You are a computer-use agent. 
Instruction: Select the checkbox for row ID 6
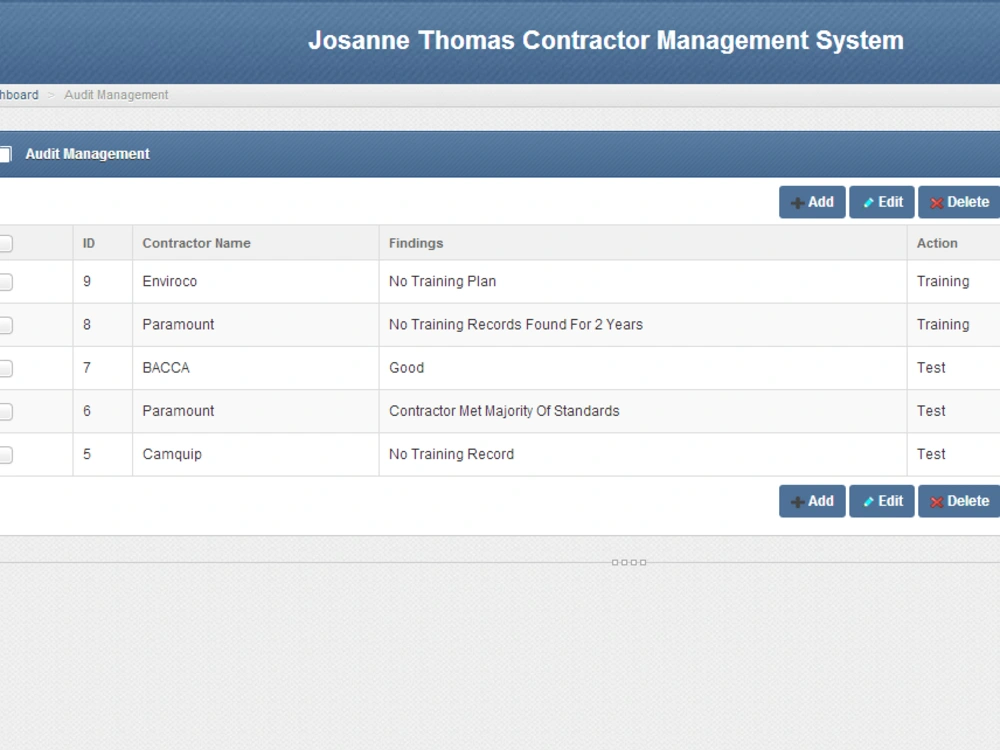click(x=5, y=411)
